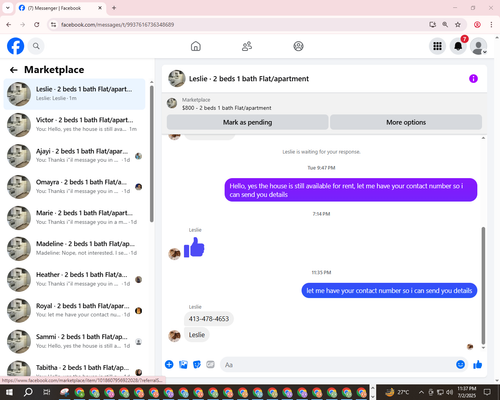Click message 'let me have your contact number'
The image size is (500, 400).
tap(389, 291)
